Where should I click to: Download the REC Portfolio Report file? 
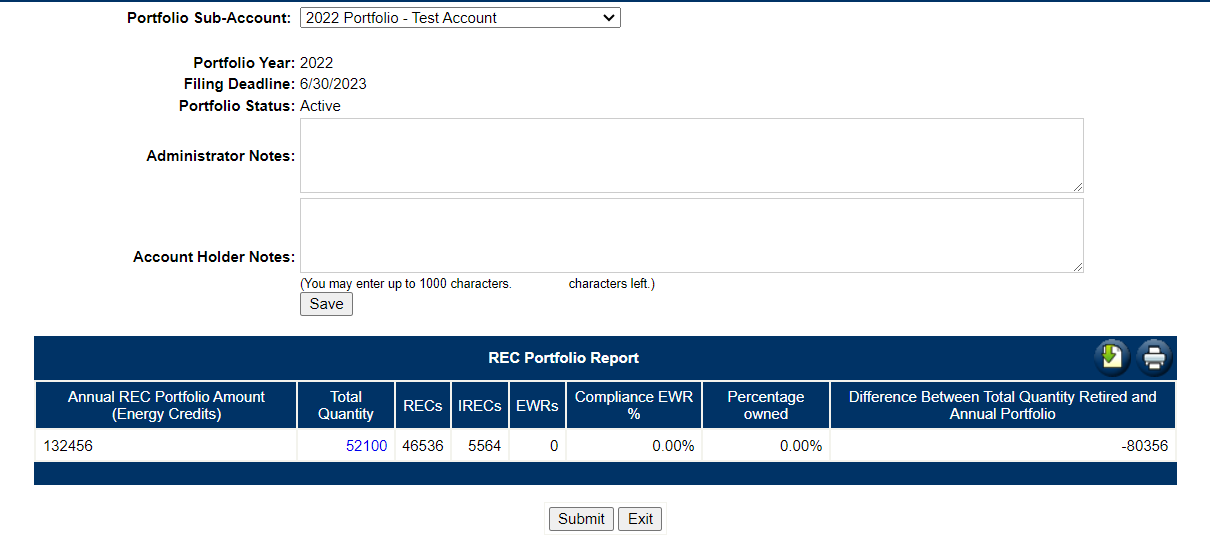(1111, 357)
